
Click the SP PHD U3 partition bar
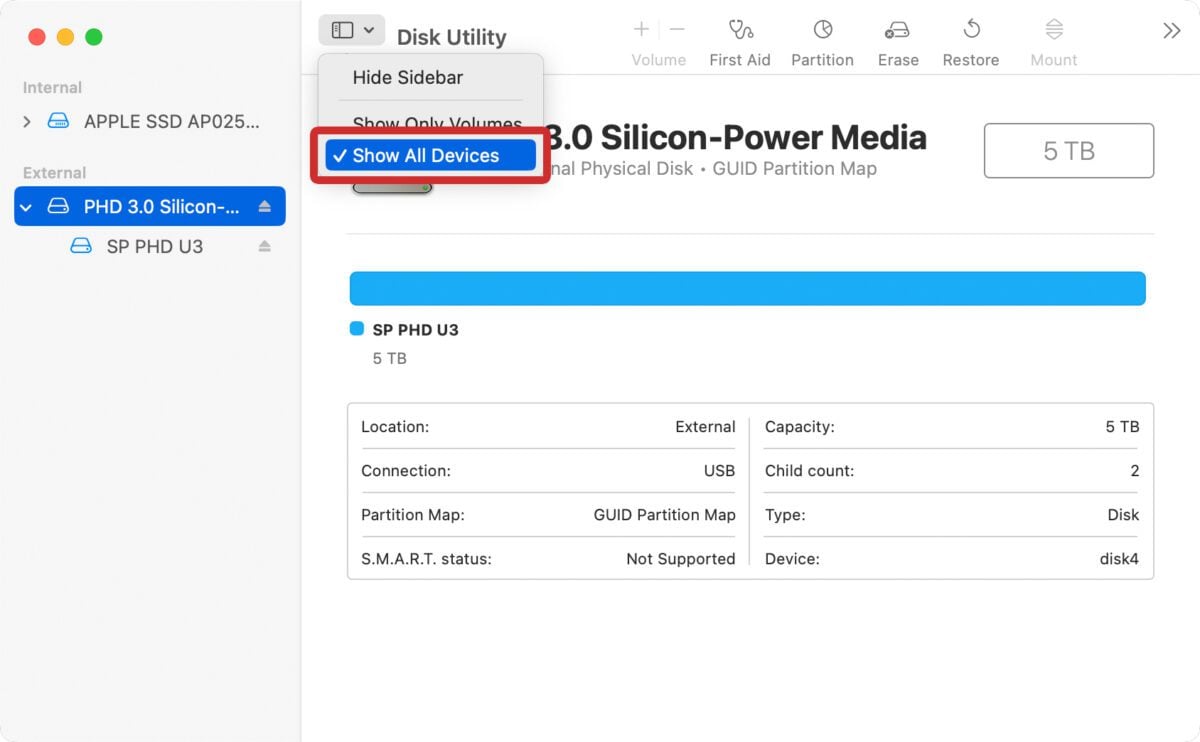[748, 288]
